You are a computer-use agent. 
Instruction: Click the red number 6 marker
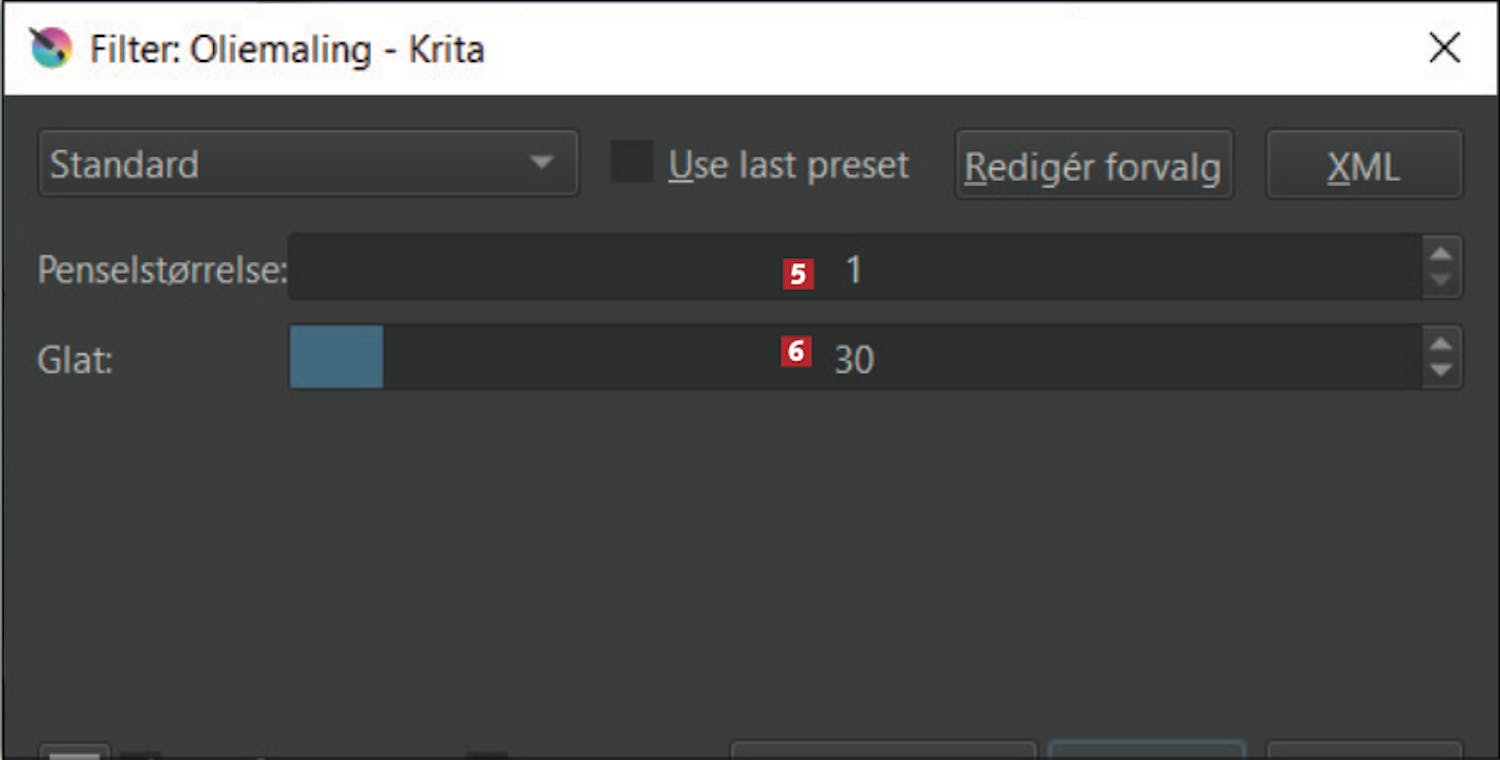tap(796, 351)
